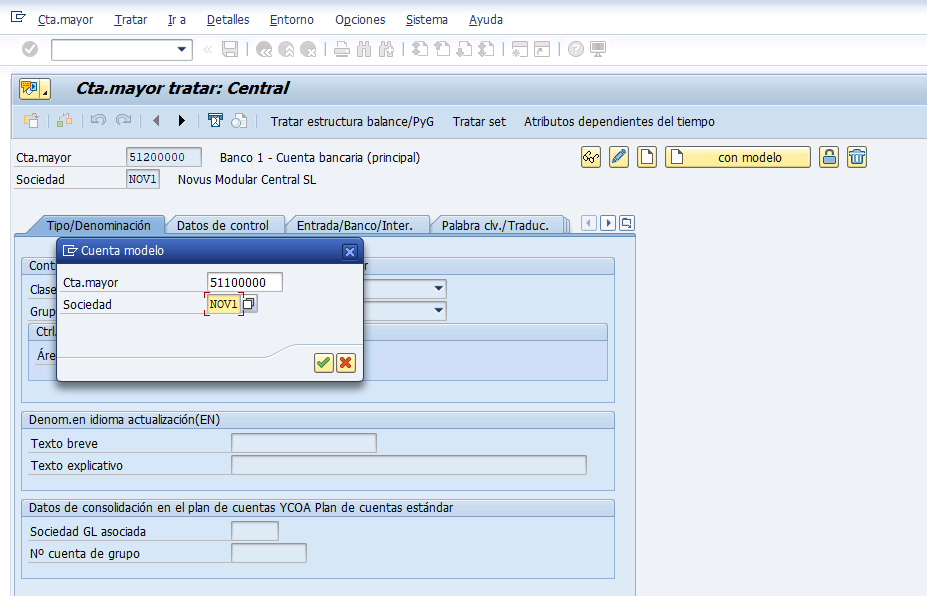
Task: Click the tab list overview icon
Action: 626,223
